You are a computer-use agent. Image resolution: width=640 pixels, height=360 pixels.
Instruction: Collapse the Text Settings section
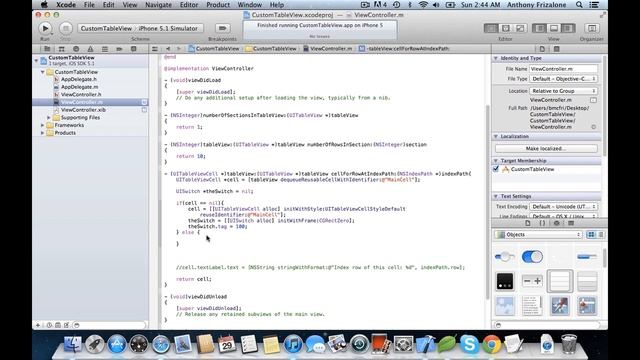[496, 196]
